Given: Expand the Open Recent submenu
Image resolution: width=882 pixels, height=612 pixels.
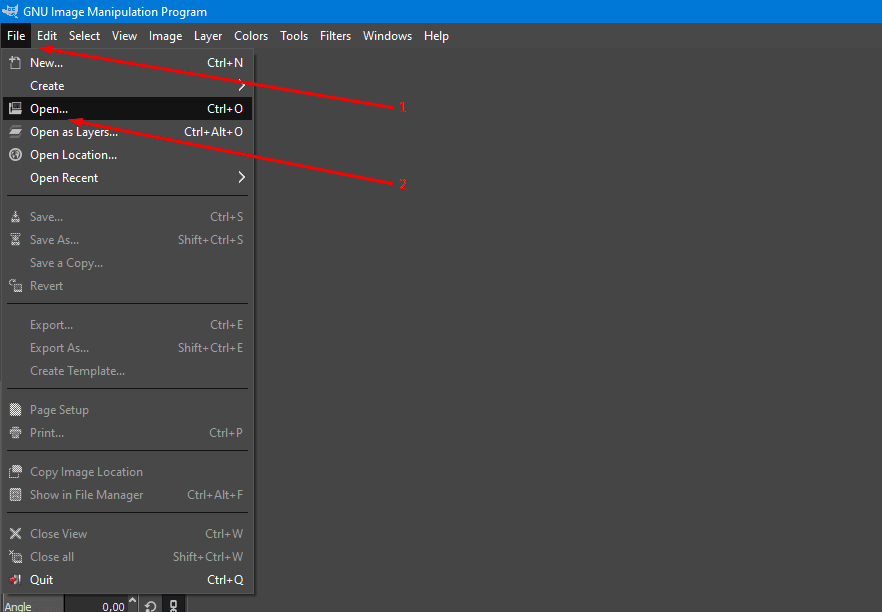Looking at the screenshot, I should 127,178.
